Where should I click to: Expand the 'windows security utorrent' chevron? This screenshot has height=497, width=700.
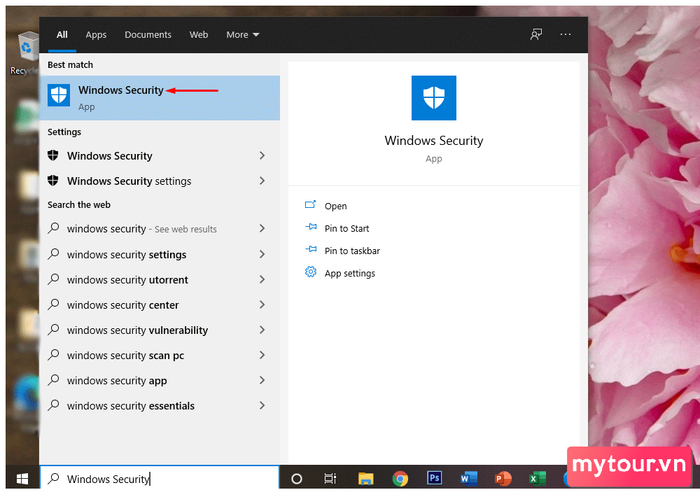coord(262,279)
